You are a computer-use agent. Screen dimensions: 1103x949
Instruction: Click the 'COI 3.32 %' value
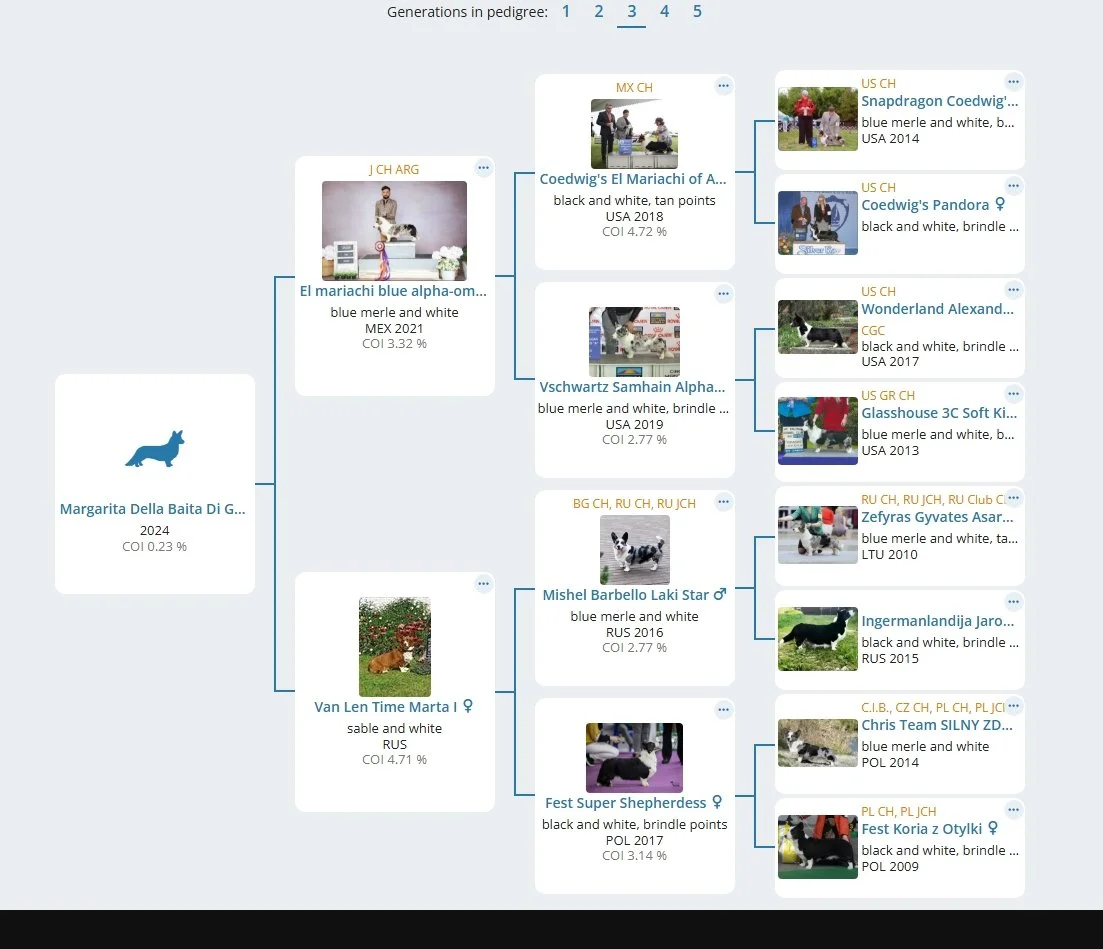394,344
